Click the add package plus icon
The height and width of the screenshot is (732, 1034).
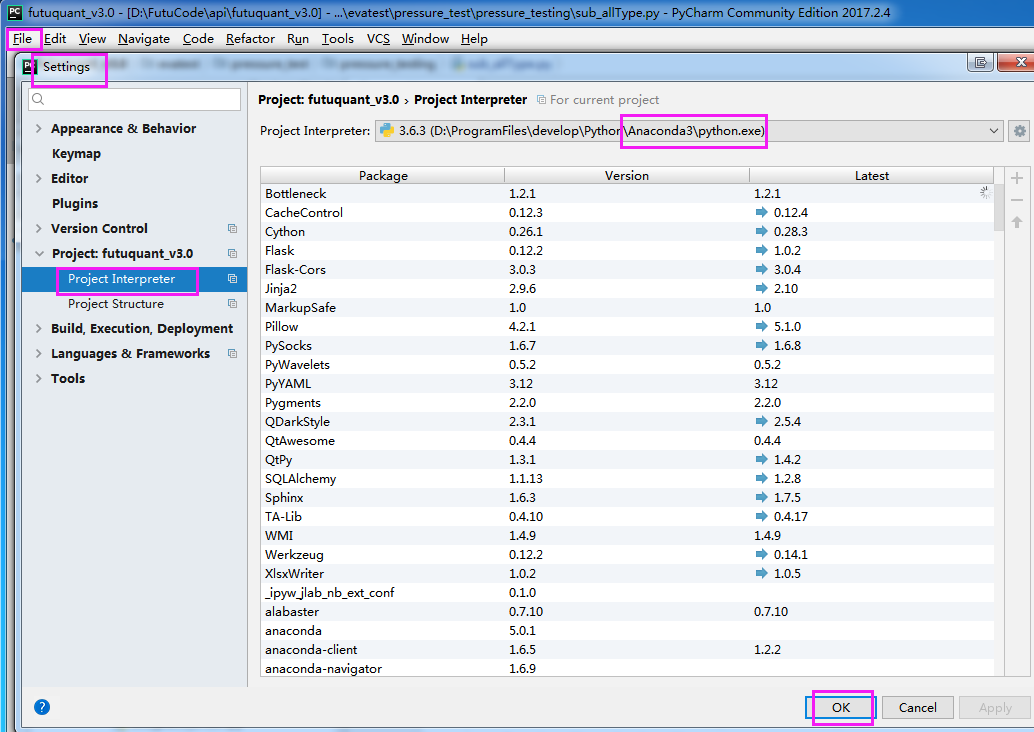click(1017, 178)
